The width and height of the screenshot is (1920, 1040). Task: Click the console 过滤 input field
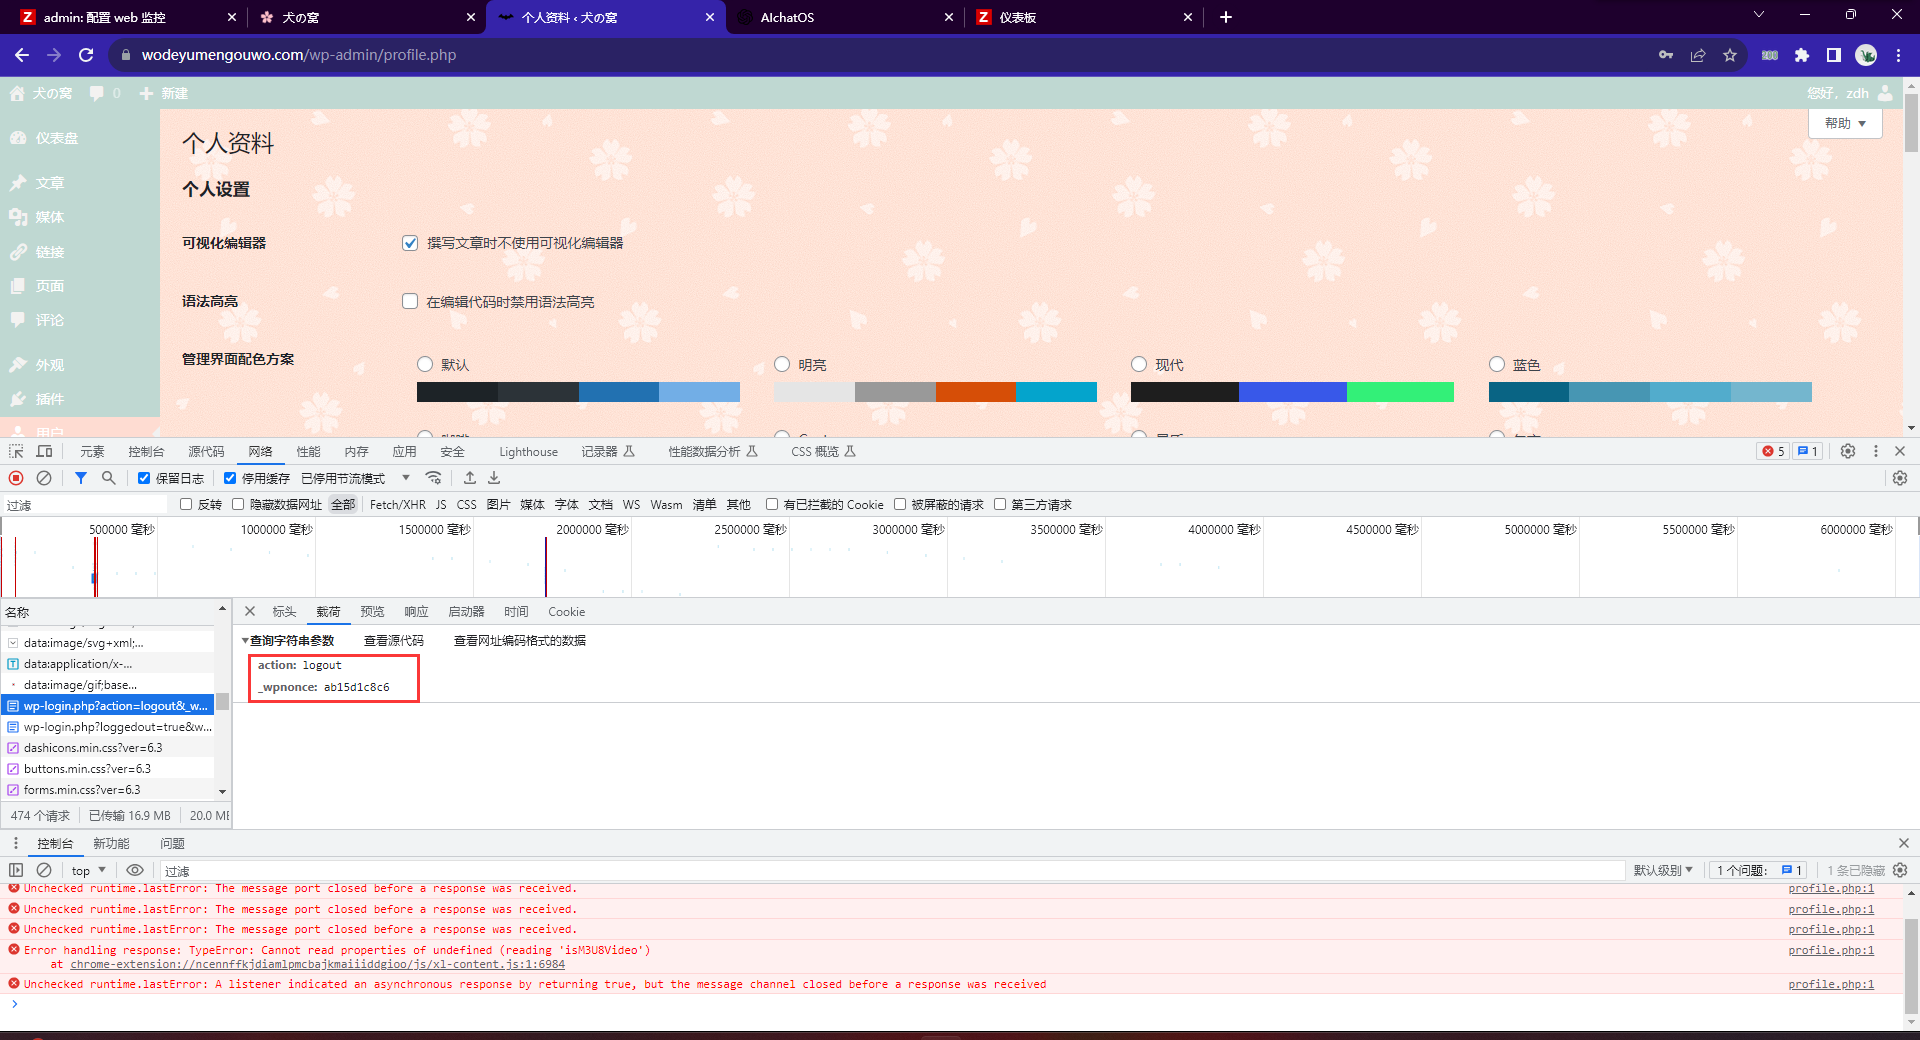(x=890, y=871)
